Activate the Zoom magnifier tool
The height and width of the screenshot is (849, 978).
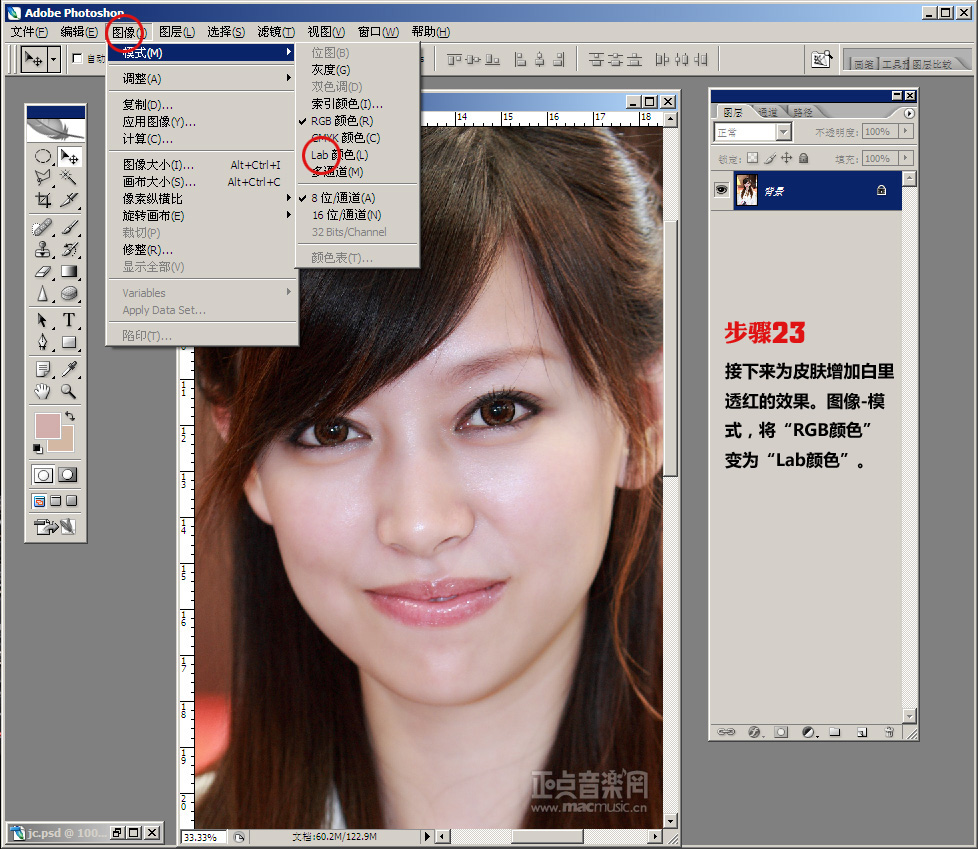tap(69, 391)
